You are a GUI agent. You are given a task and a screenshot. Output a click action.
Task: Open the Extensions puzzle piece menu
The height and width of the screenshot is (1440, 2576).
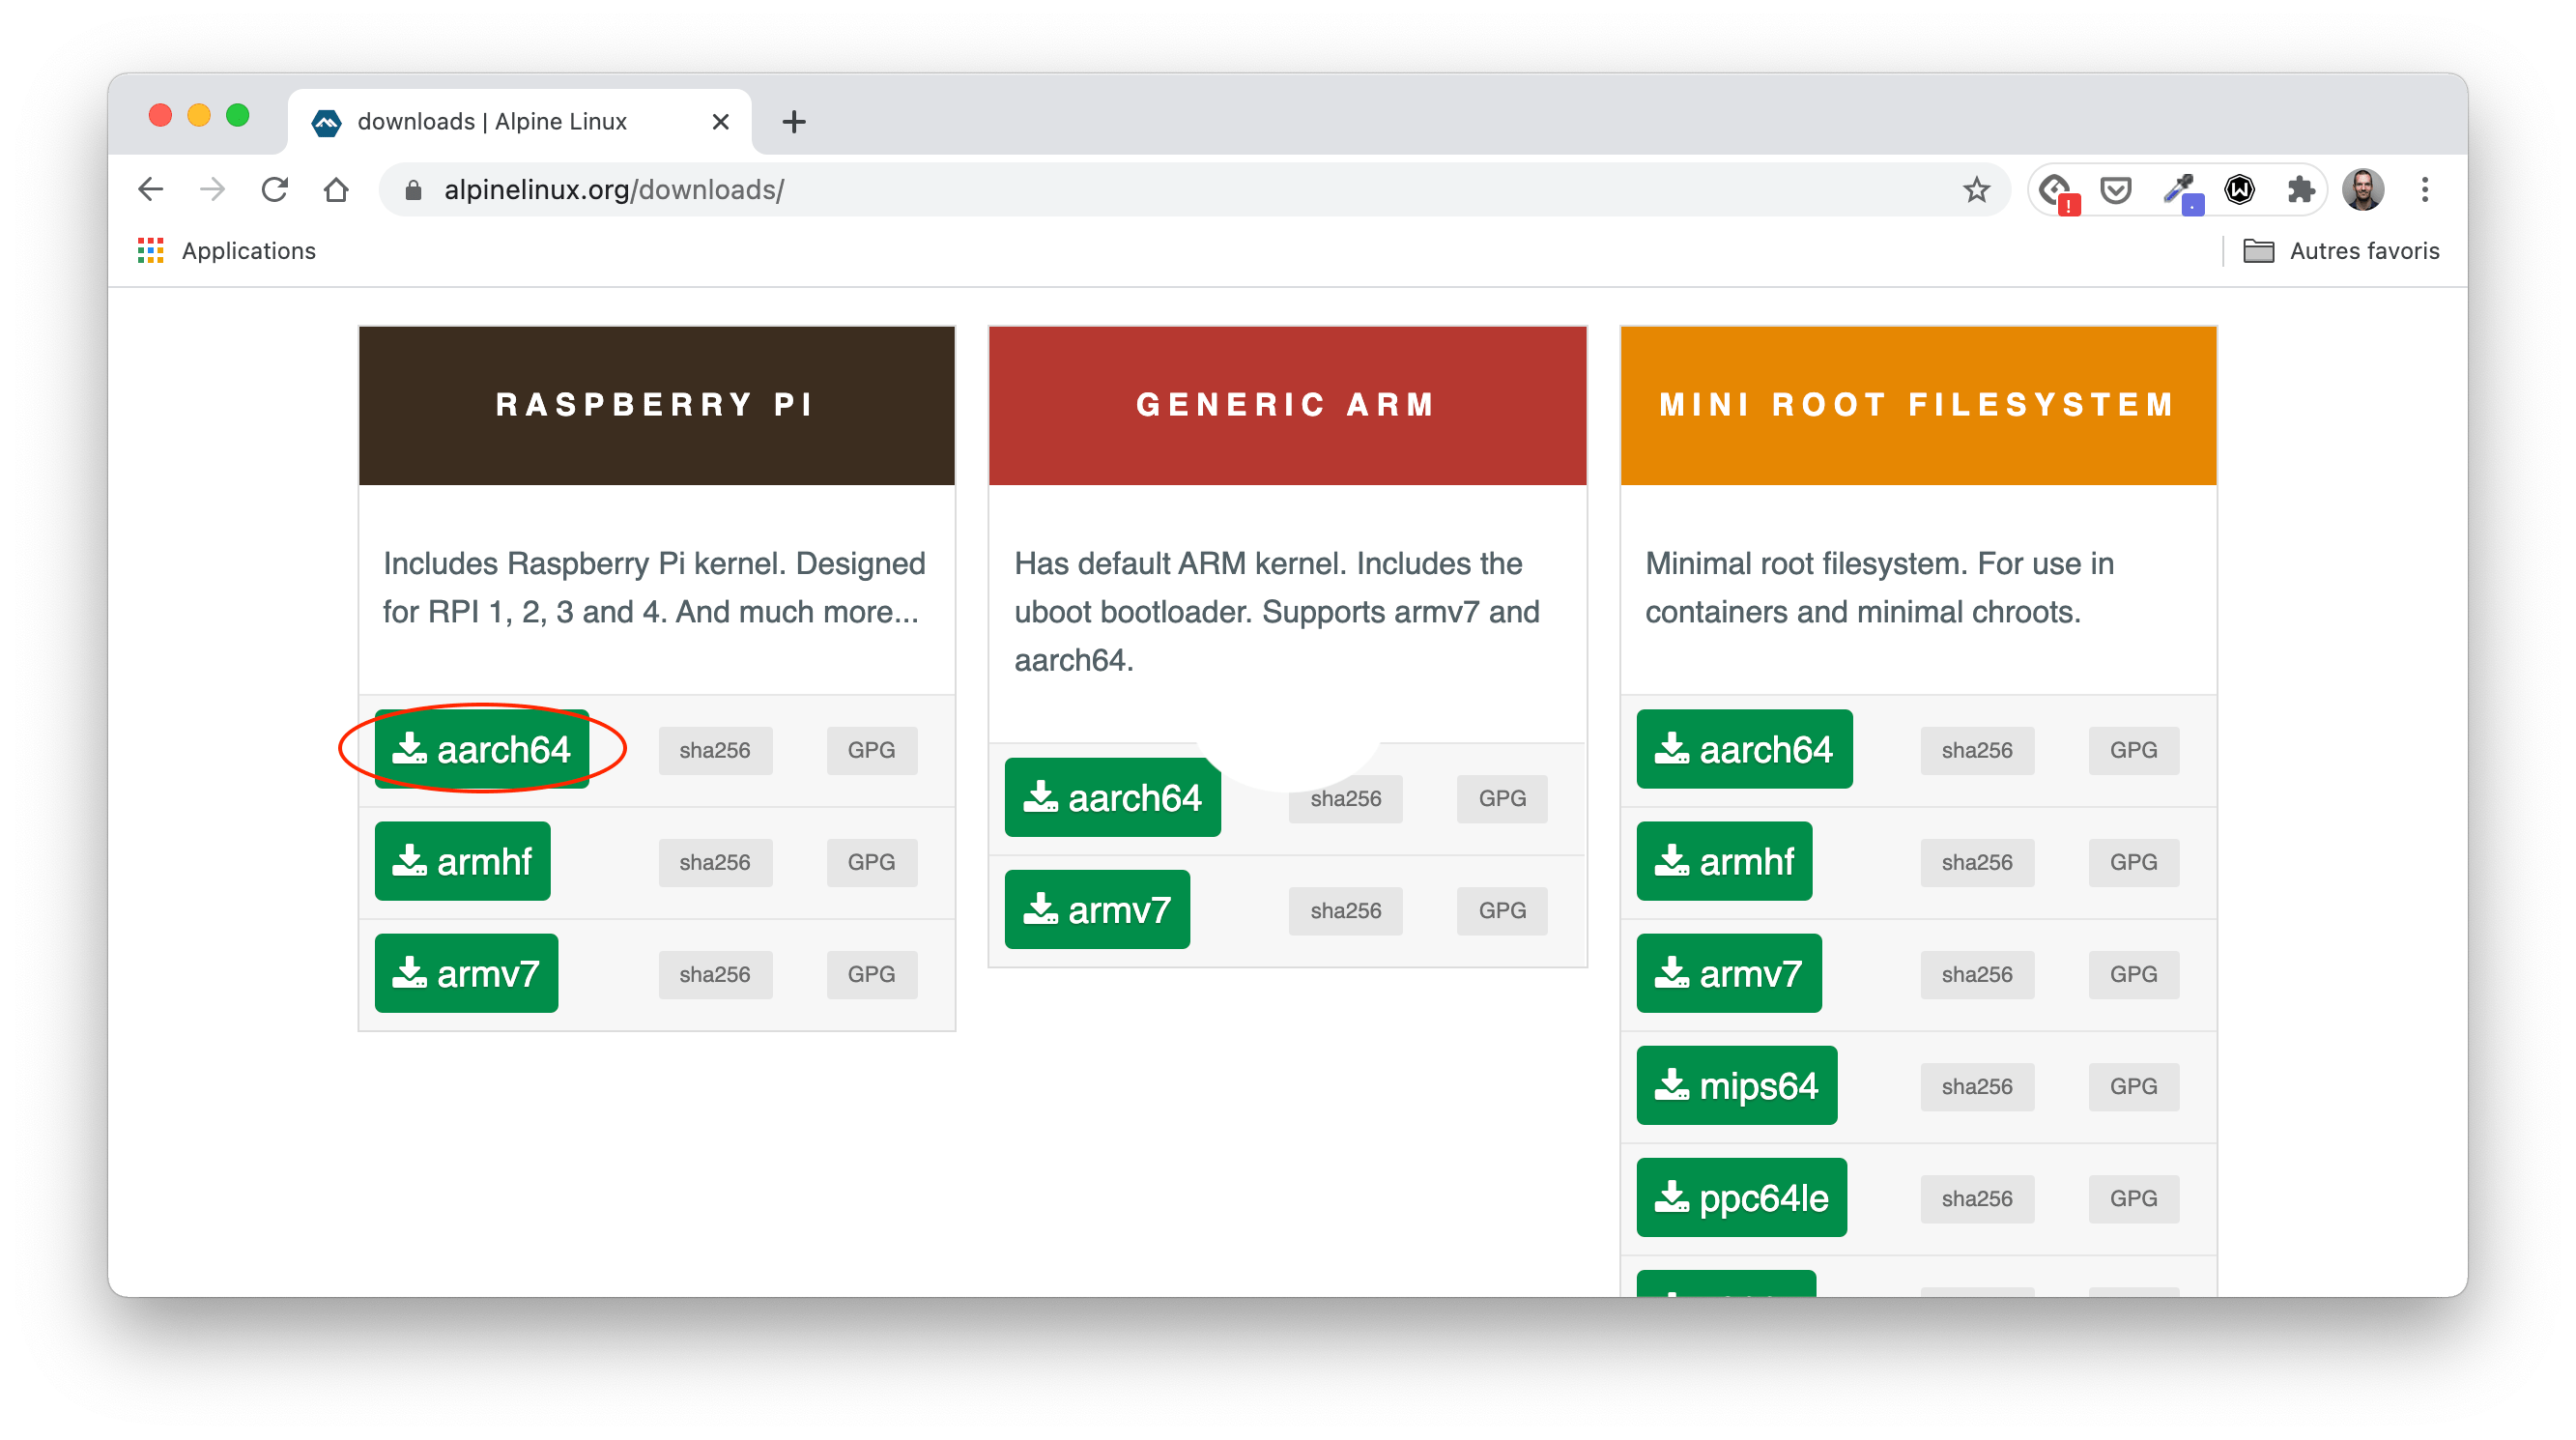coord(2301,189)
